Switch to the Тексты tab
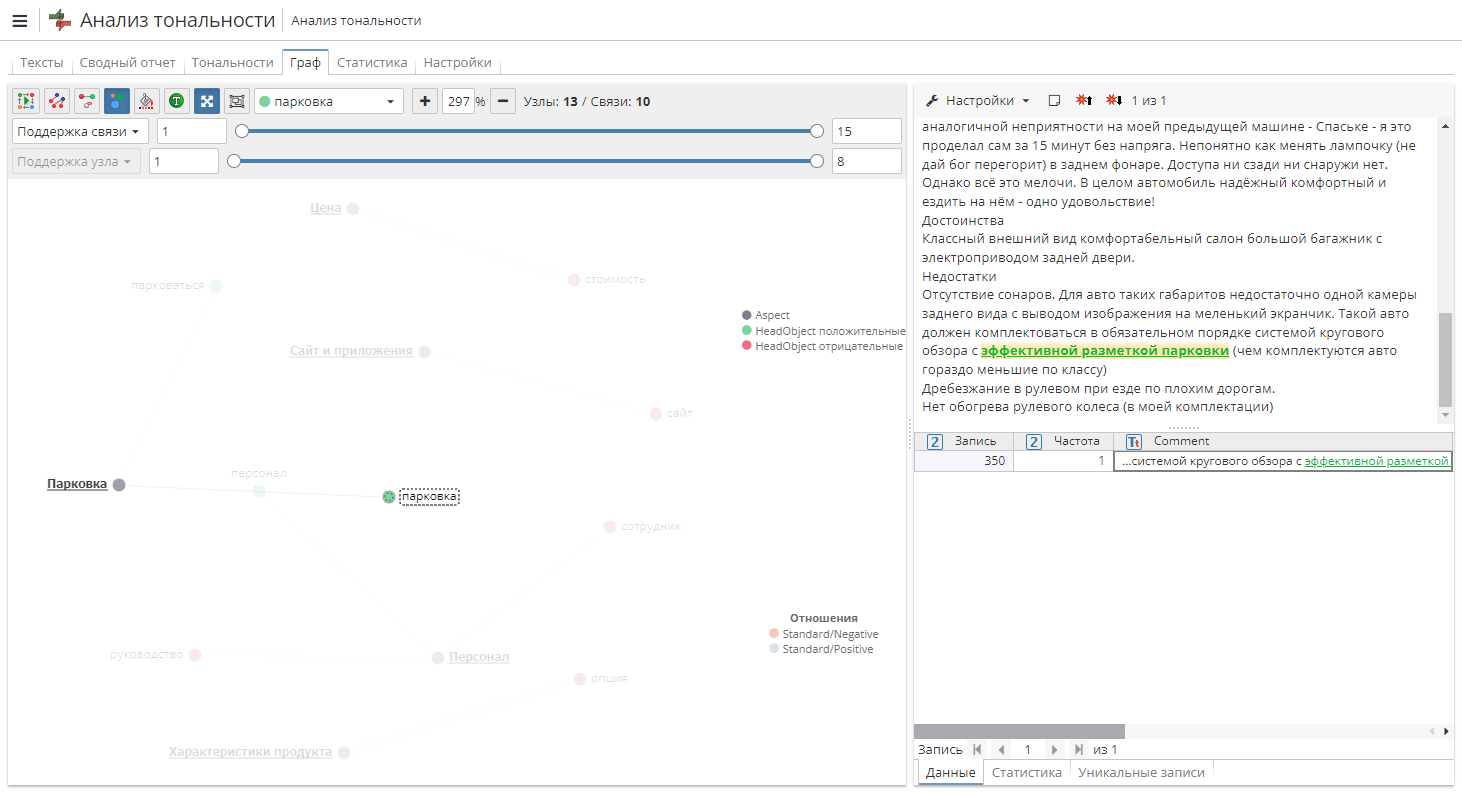 41,62
